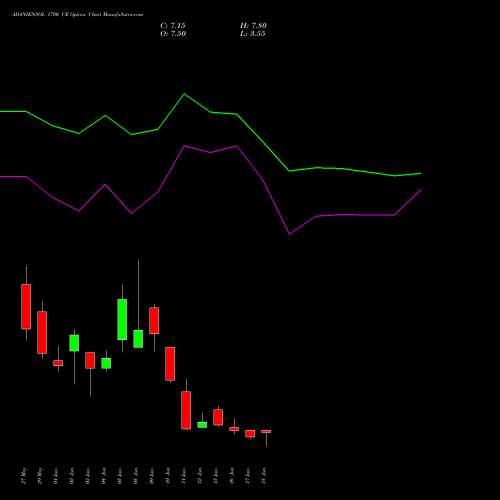The width and height of the screenshot is (500, 500).
Task: Select the close value 'C: 7.15'
Action: pyautogui.click(x=173, y=26)
